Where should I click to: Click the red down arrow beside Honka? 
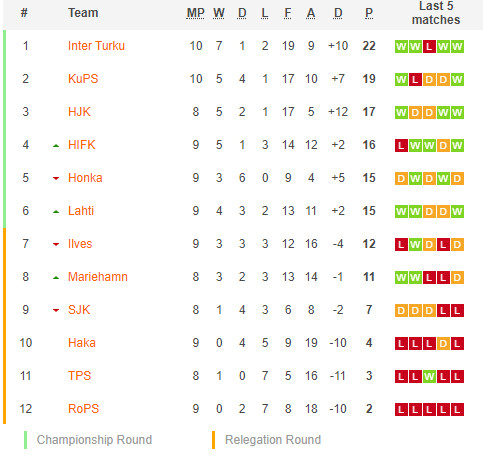pos(56,179)
